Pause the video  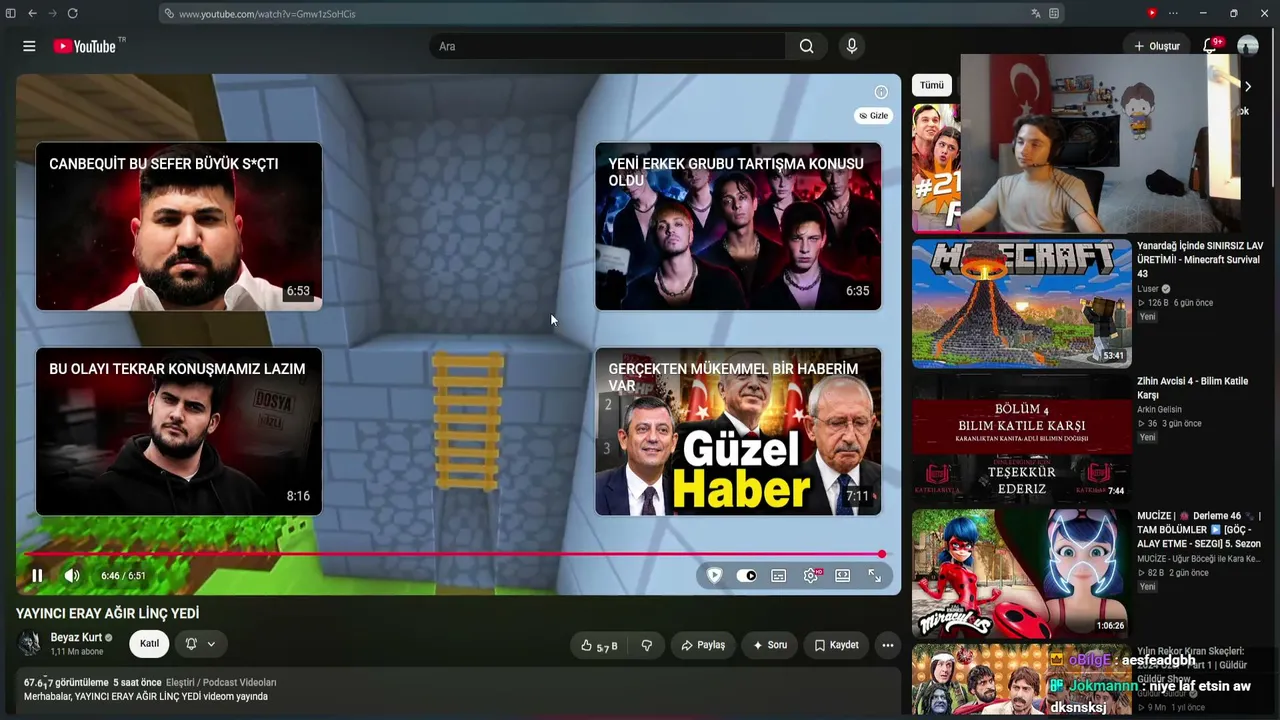[x=37, y=575]
